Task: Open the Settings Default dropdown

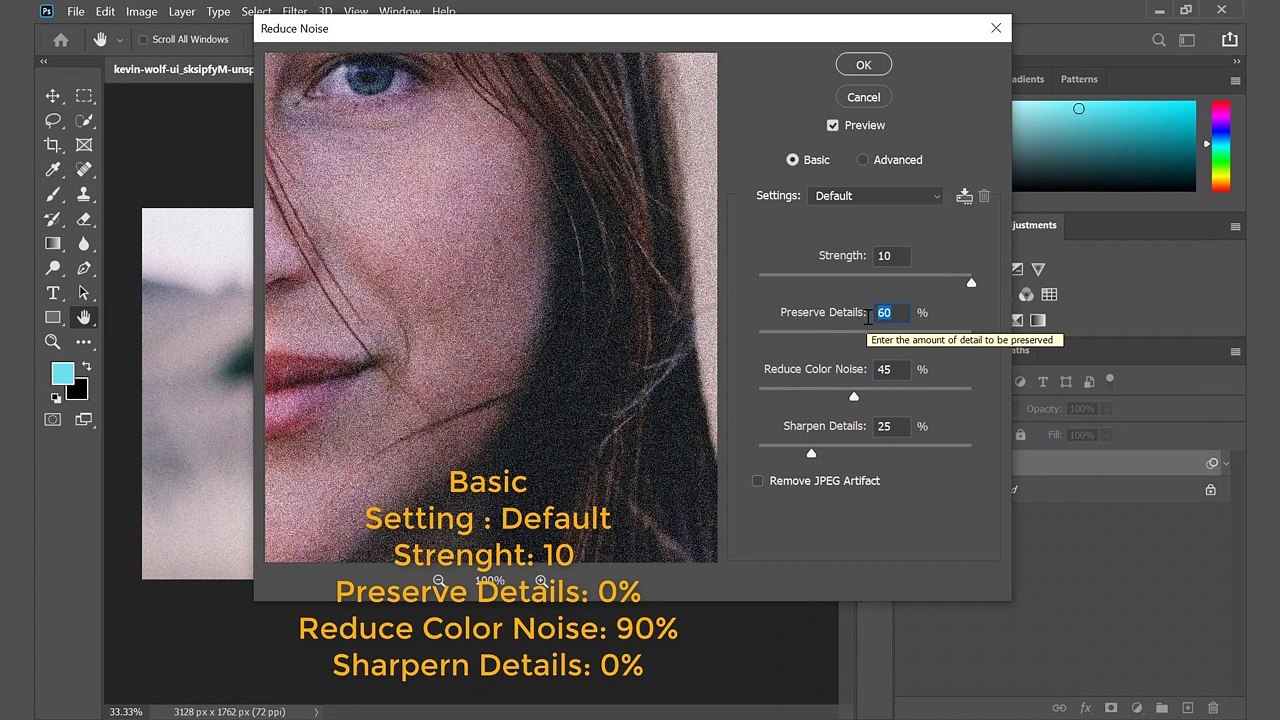Action: click(x=877, y=196)
